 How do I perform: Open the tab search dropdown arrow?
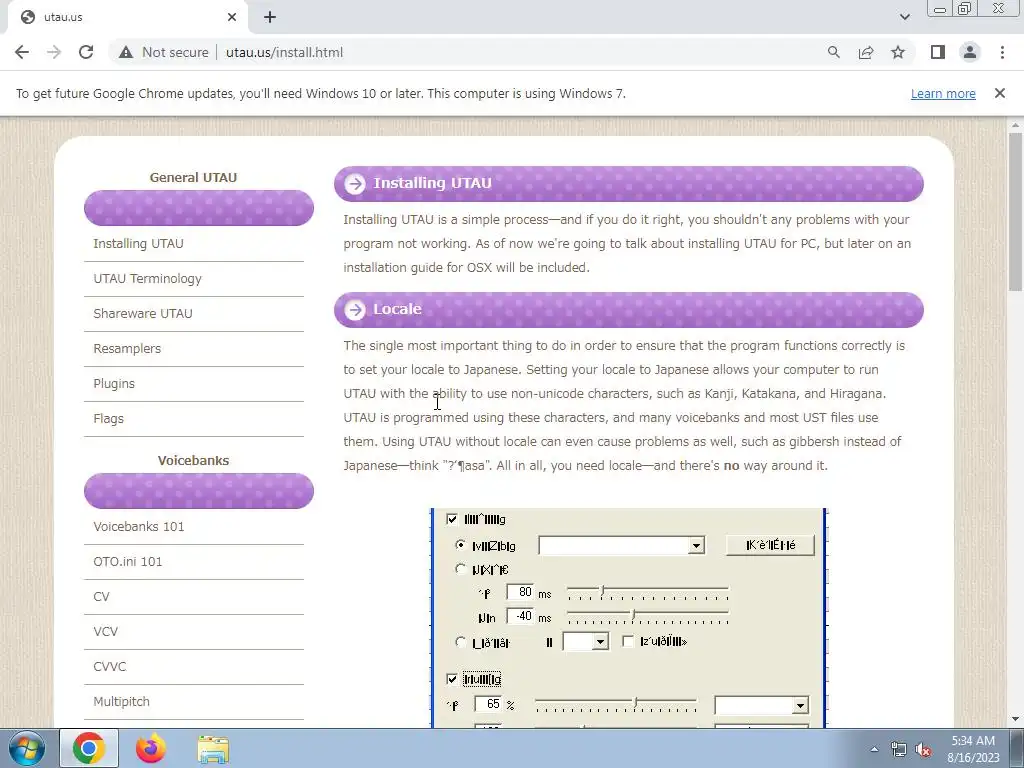(x=904, y=17)
